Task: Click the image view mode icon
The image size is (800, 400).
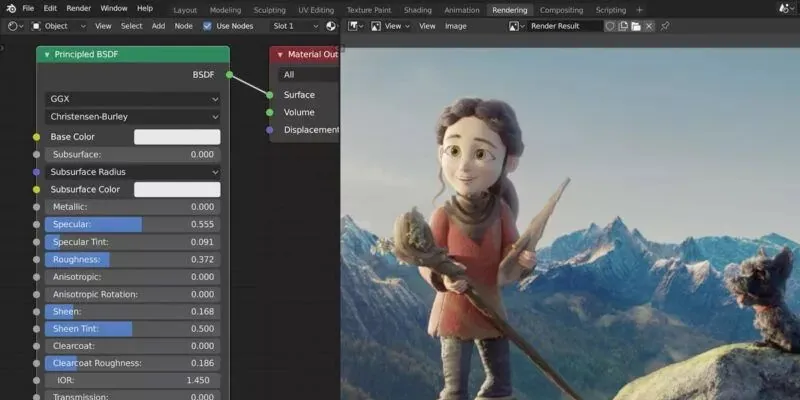Action: point(376,26)
